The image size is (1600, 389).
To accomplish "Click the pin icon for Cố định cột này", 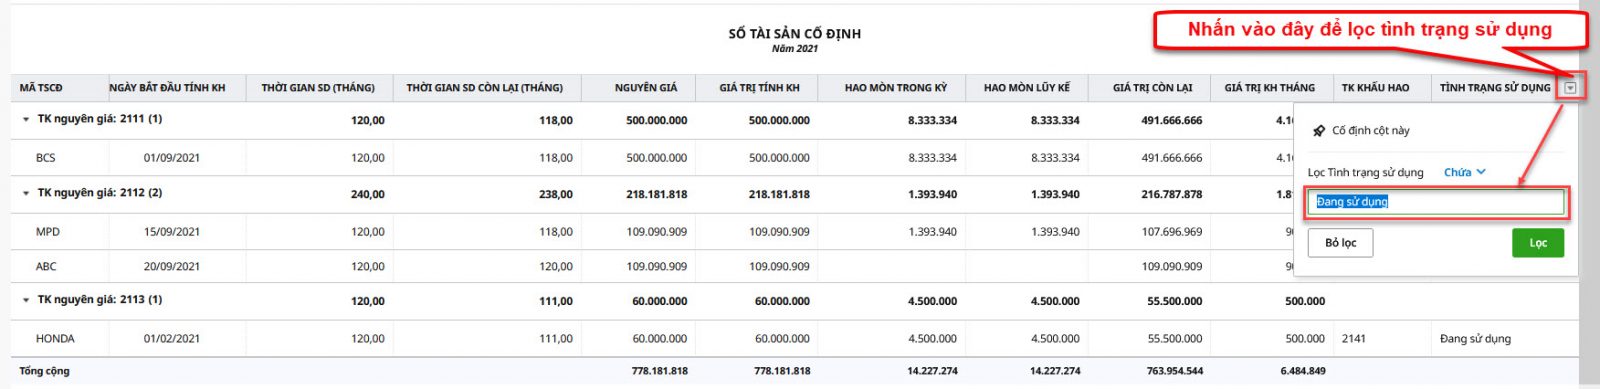I will 1319,131.
